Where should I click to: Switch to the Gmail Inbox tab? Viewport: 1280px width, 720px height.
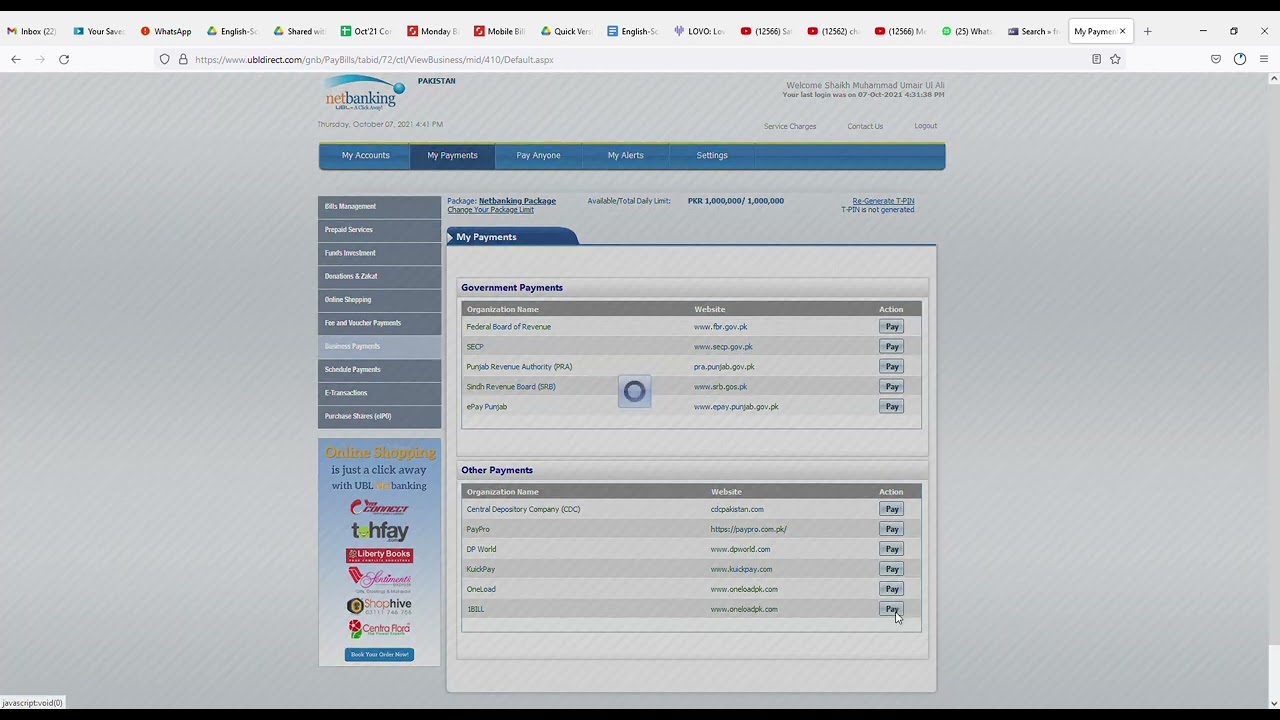coord(32,31)
